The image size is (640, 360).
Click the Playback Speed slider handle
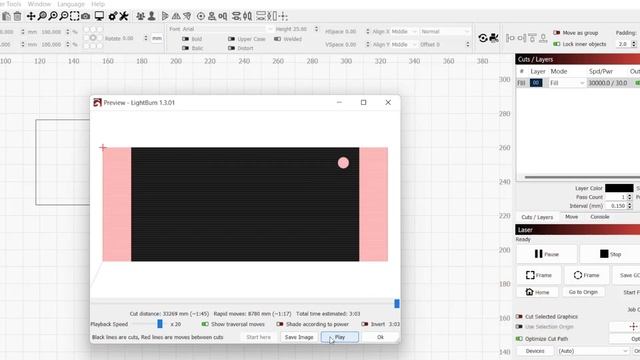point(160,324)
